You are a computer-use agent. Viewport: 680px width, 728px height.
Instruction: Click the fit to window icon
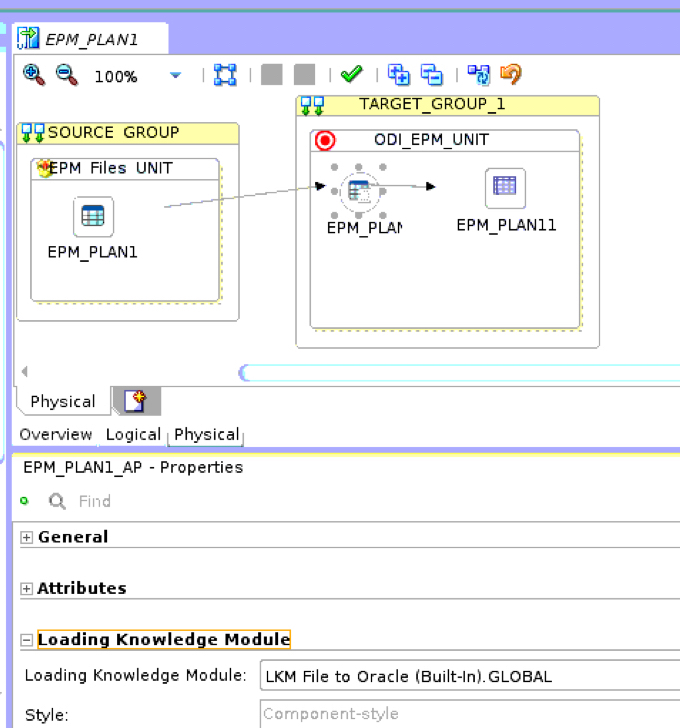tap(225, 75)
